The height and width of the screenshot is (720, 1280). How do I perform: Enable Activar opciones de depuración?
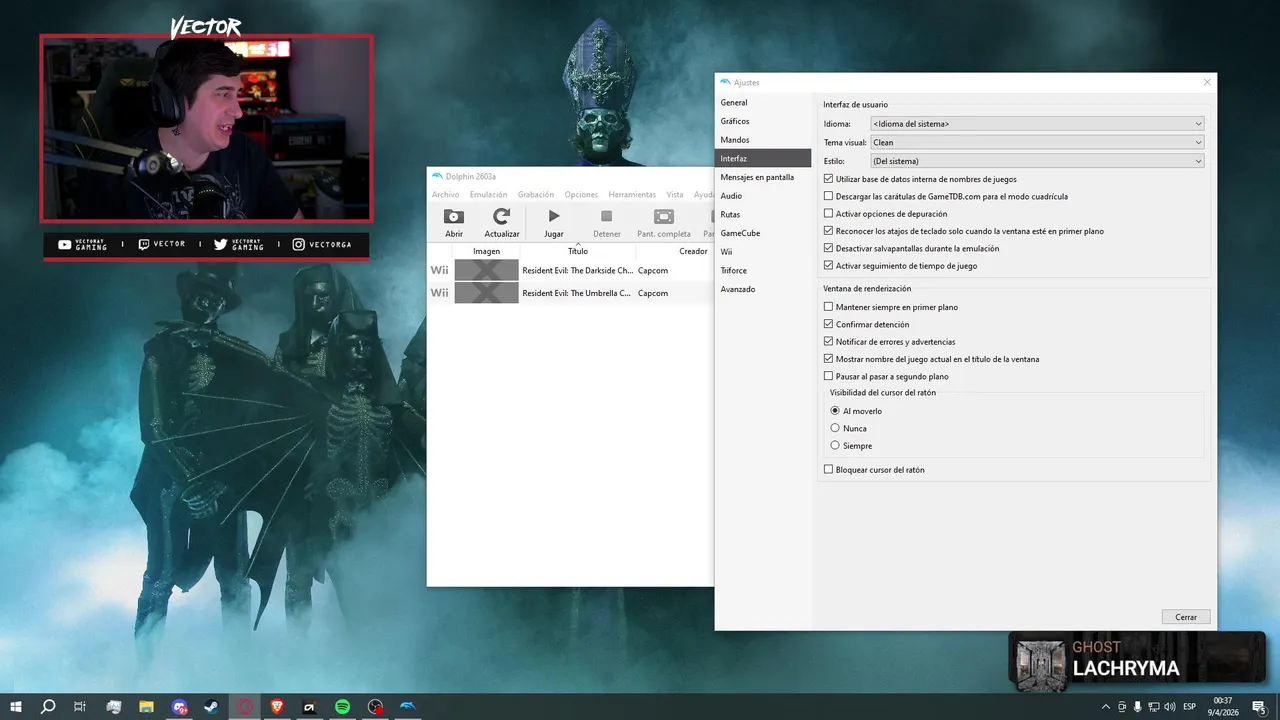pyautogui.click(x=828, y=214)
